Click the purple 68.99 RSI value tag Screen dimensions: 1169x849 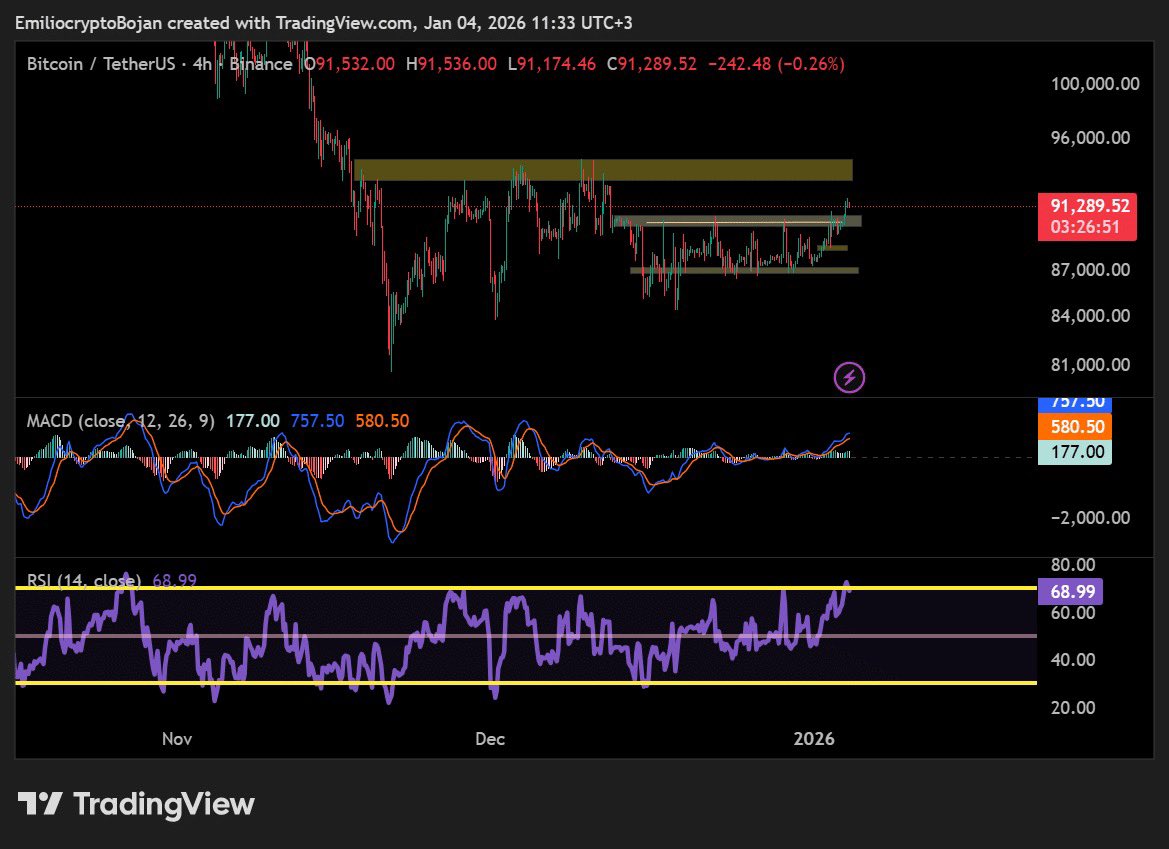click(1072, 592)
